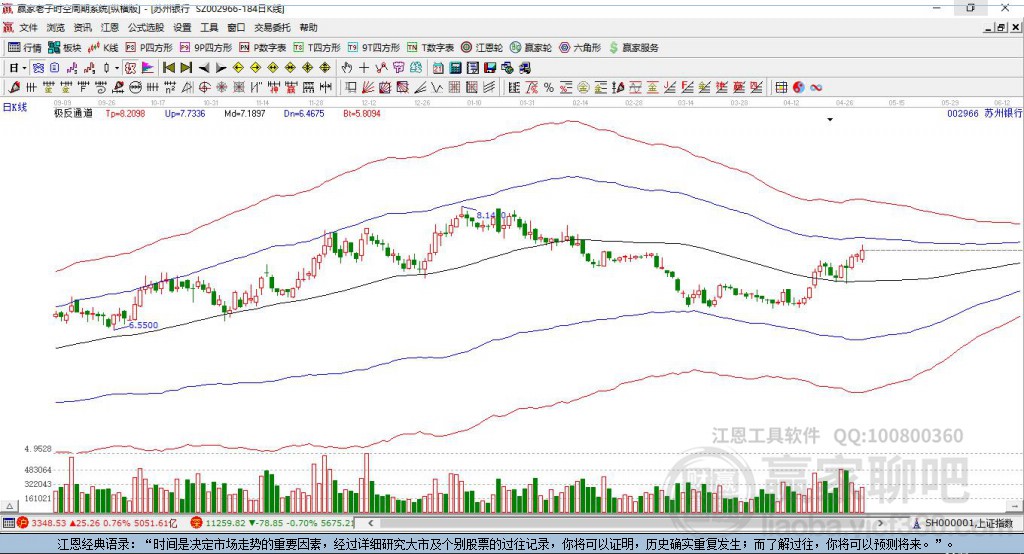
Task: Open the 9T四方形 tool
Action: pyautogui.click(x=374, y=48)
